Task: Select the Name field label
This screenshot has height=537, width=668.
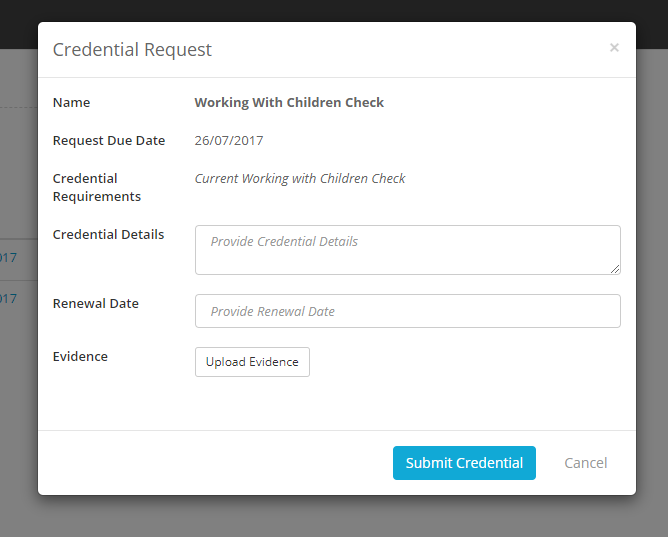Action: point(71,102)
